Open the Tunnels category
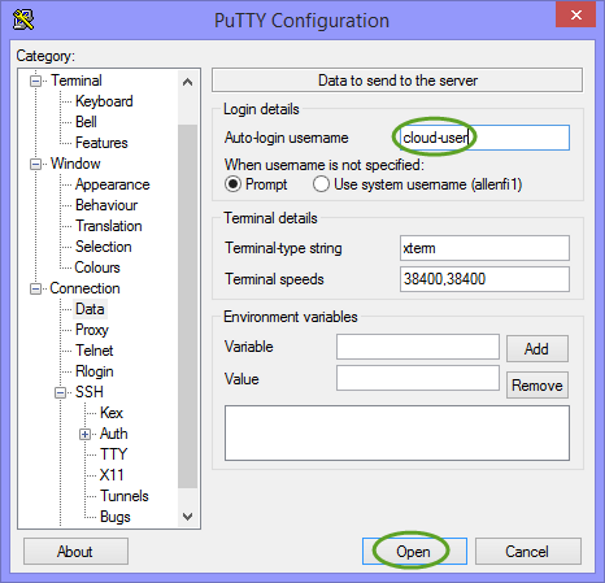605x583 pixels. (124, 496)
